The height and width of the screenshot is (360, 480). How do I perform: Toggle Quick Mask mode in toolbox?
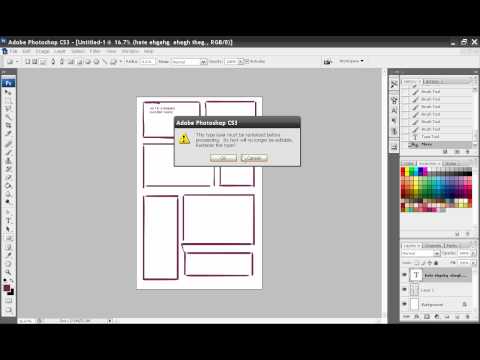click(9, 301)
